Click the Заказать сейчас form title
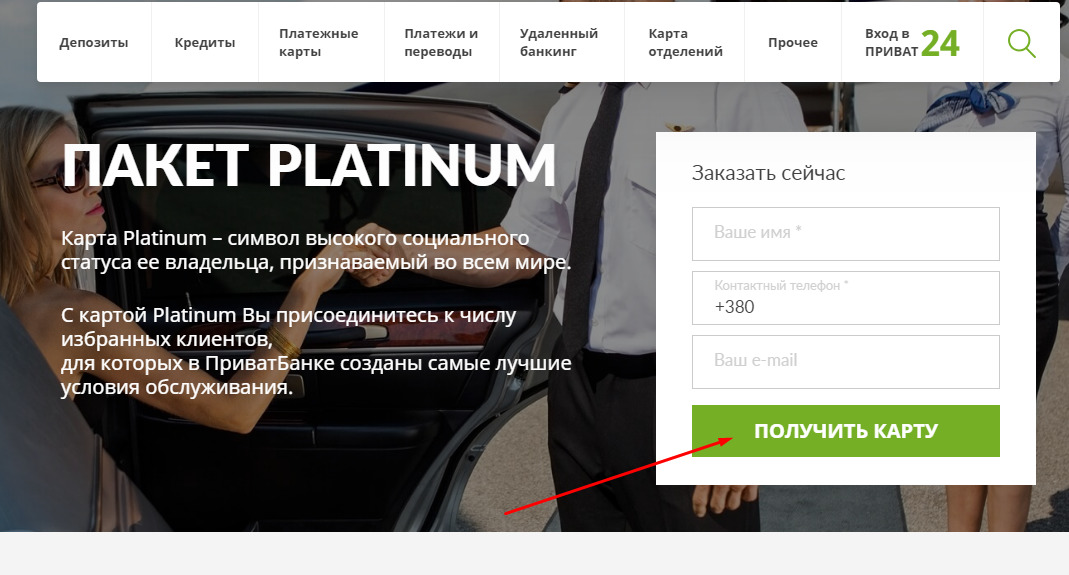The width and height of the screenshot is (1069, 575). [768, 173]
